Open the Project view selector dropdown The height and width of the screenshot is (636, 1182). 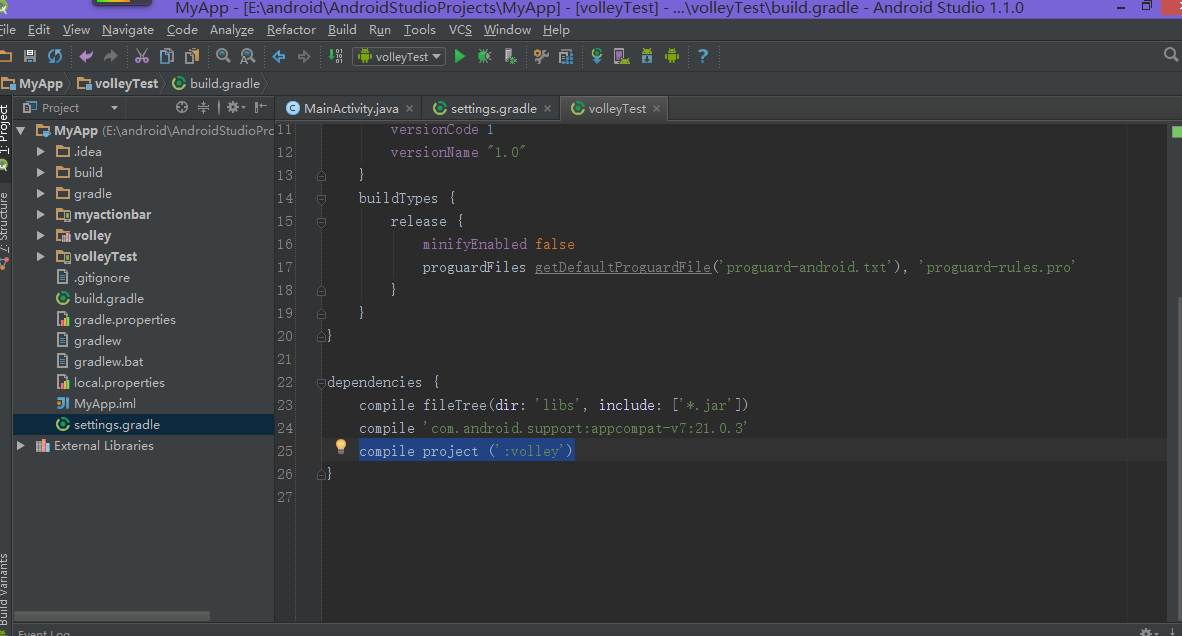(x=71, y=108)
